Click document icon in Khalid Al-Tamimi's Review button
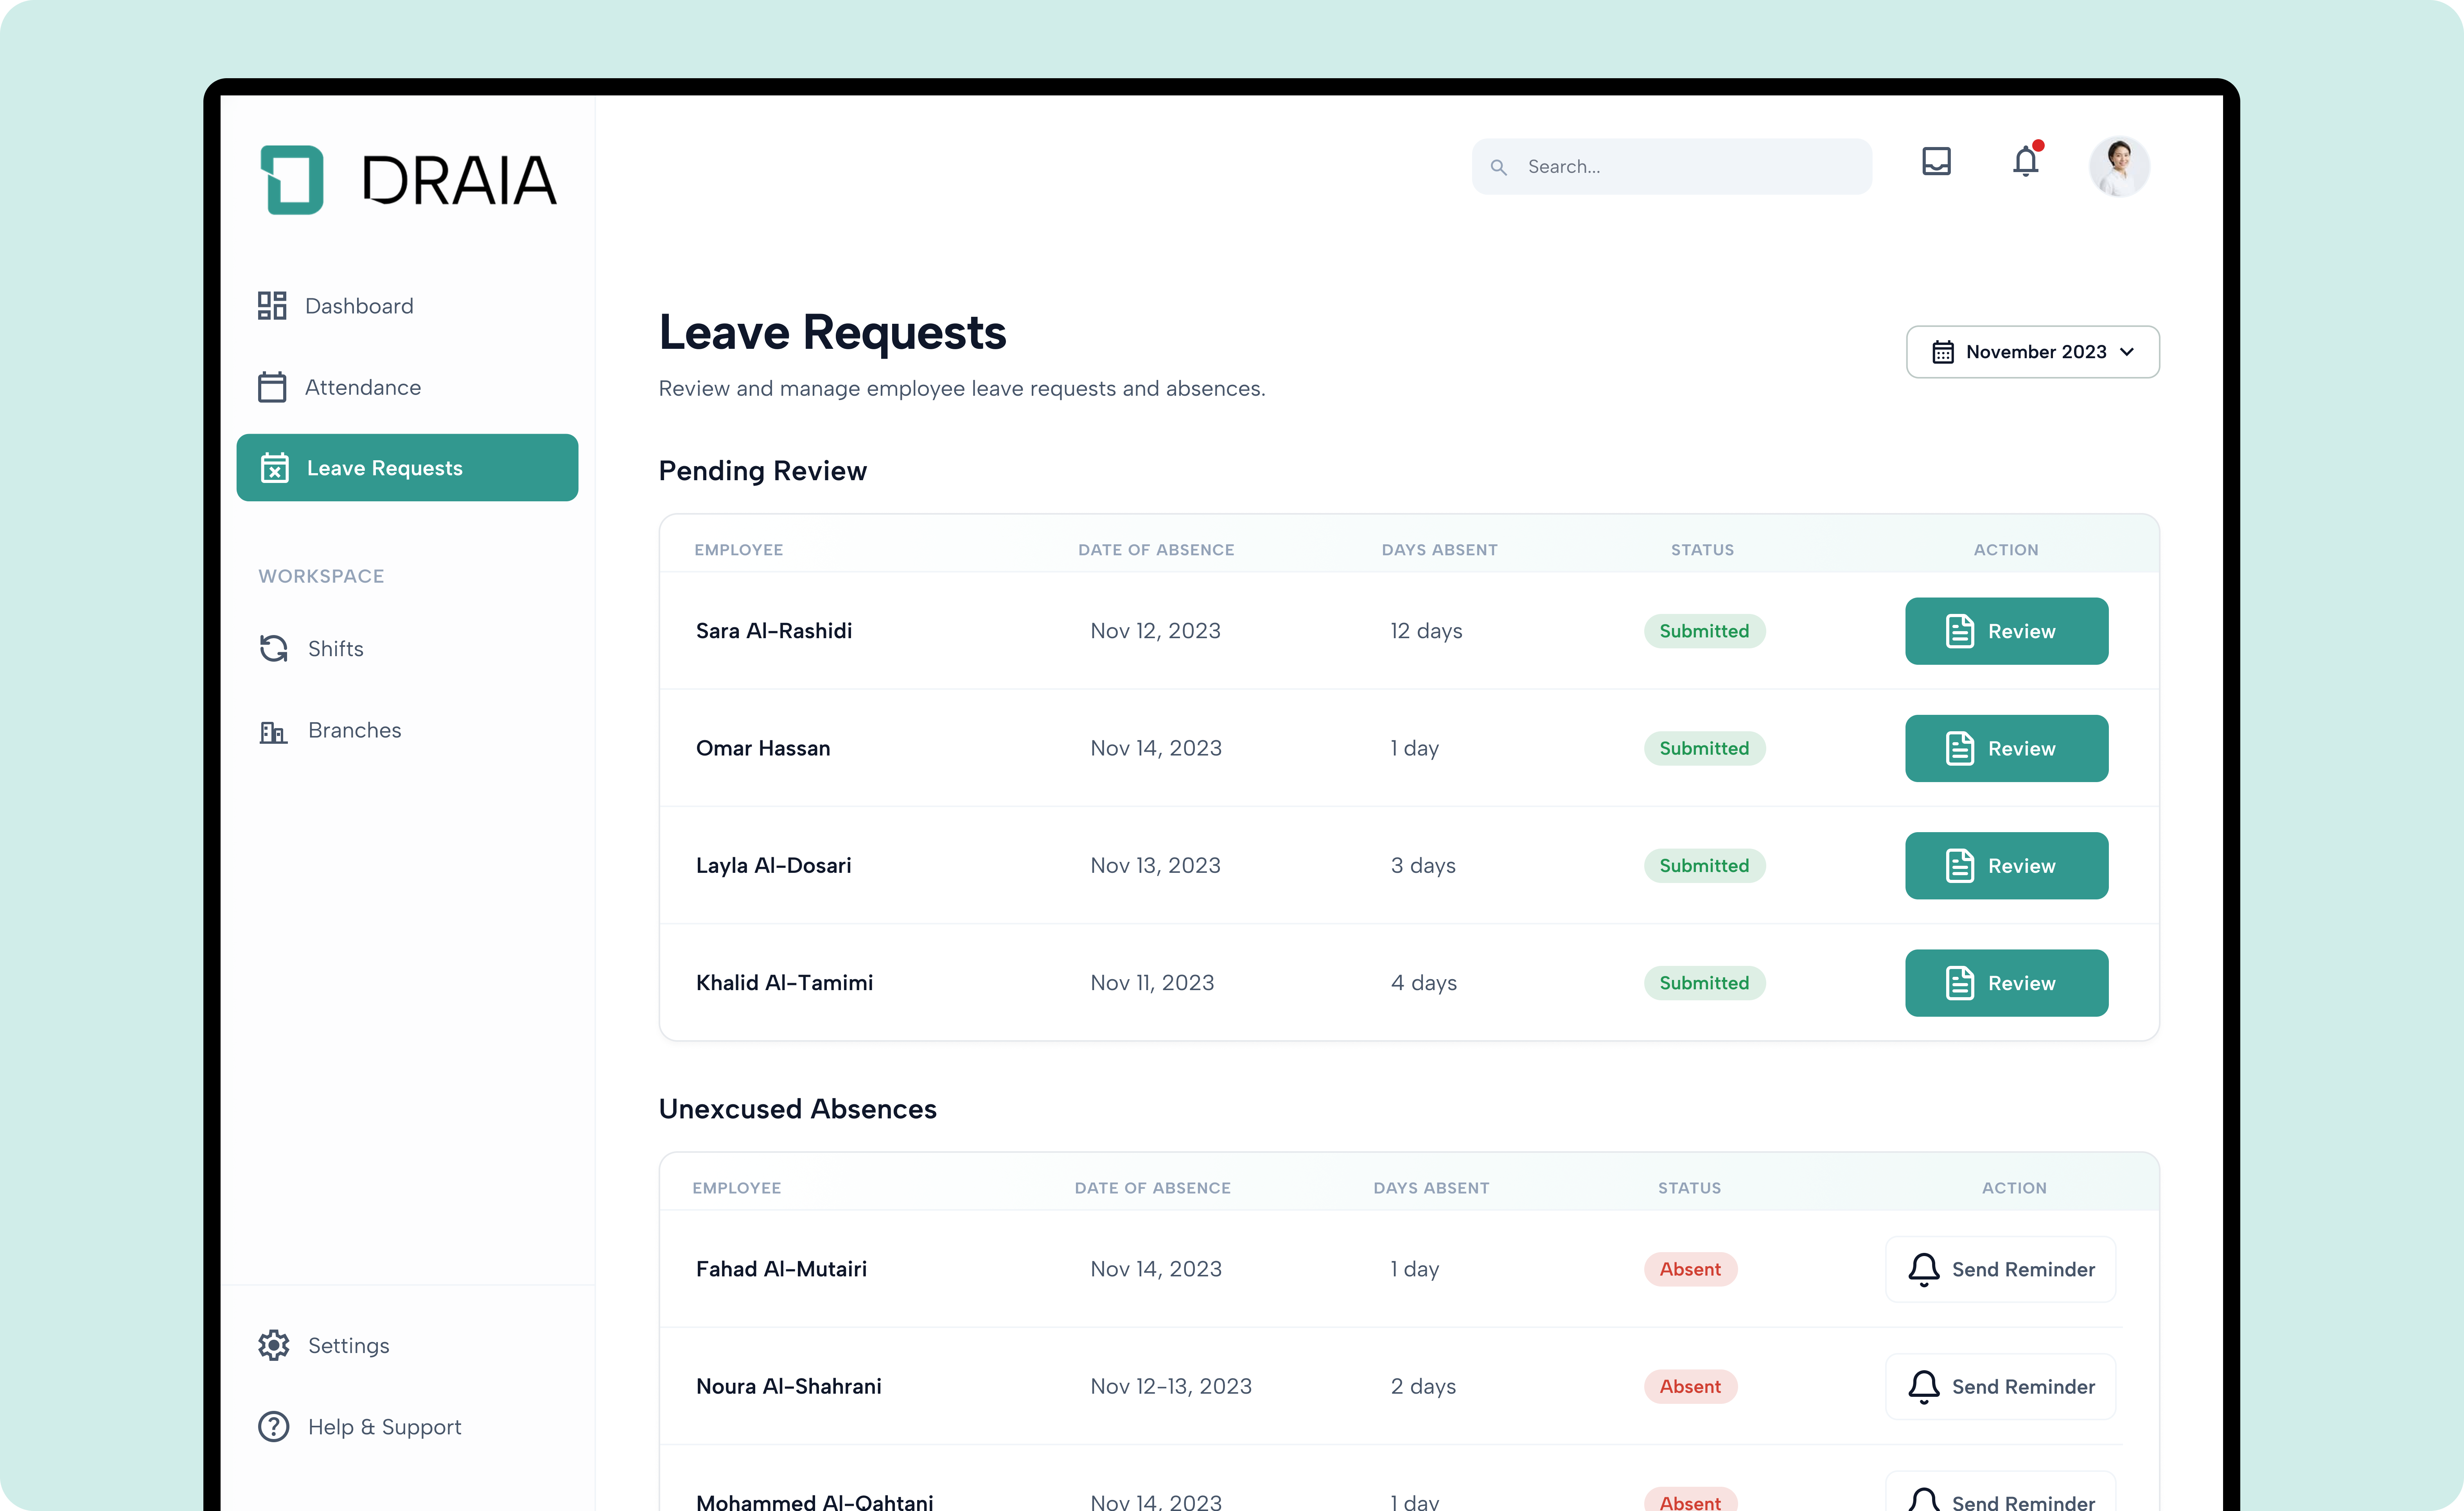2464x1511 pixels. (x=1960, y=983)
